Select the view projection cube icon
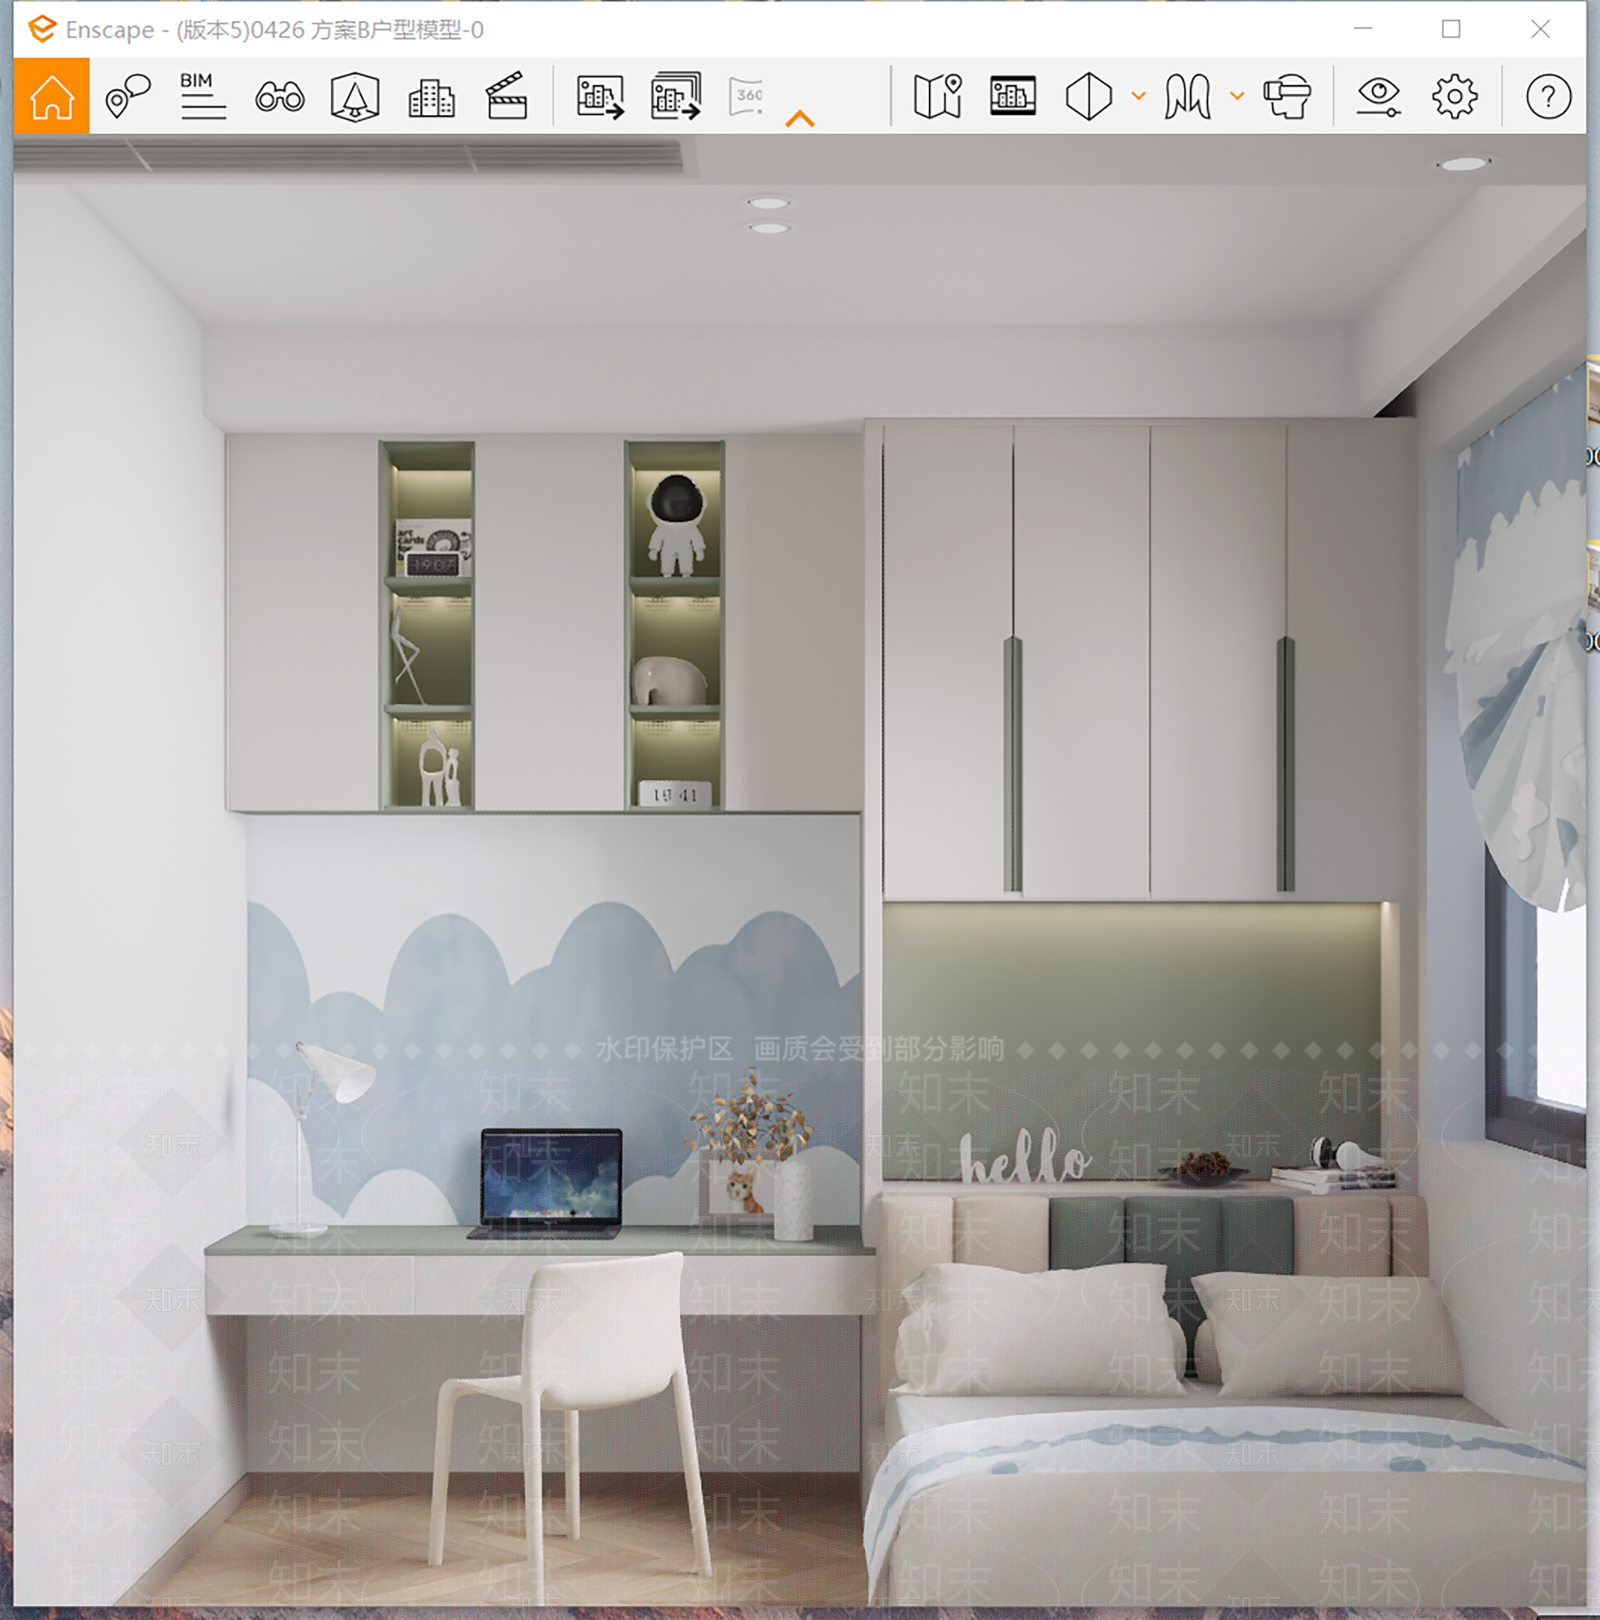The width and height of the screenshot is (1600, 1620). [x=1088, y=97]
